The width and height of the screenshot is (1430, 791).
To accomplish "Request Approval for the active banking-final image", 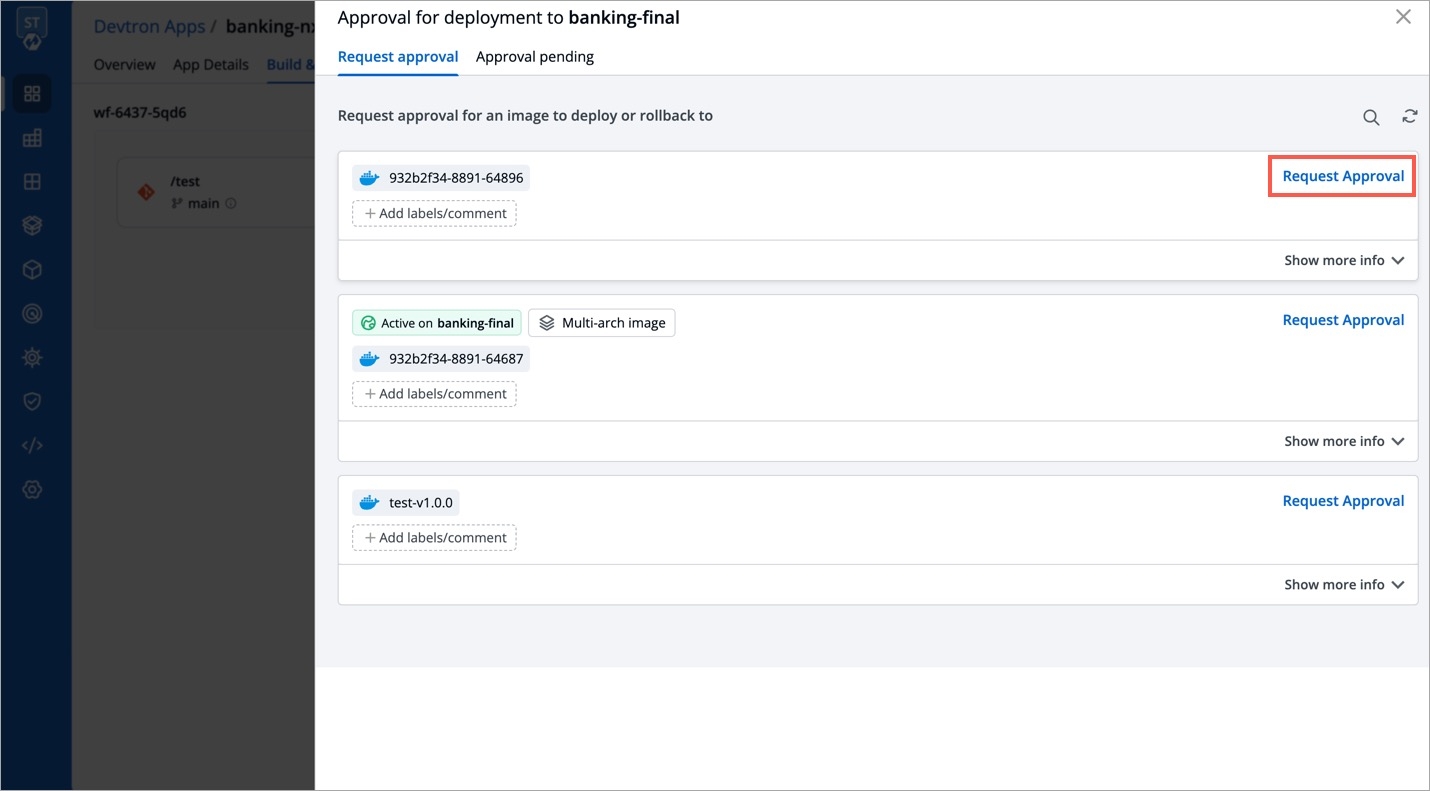I will [x=1342, y=320].
